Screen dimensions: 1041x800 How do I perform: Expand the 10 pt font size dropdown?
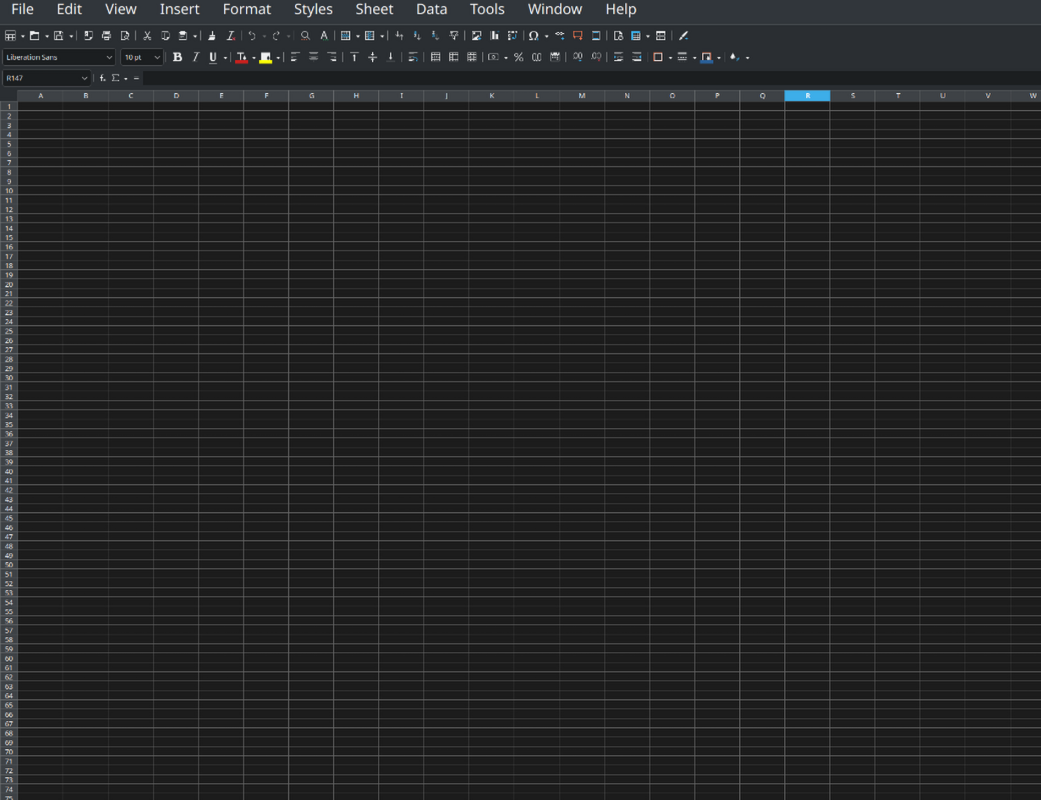157,57
